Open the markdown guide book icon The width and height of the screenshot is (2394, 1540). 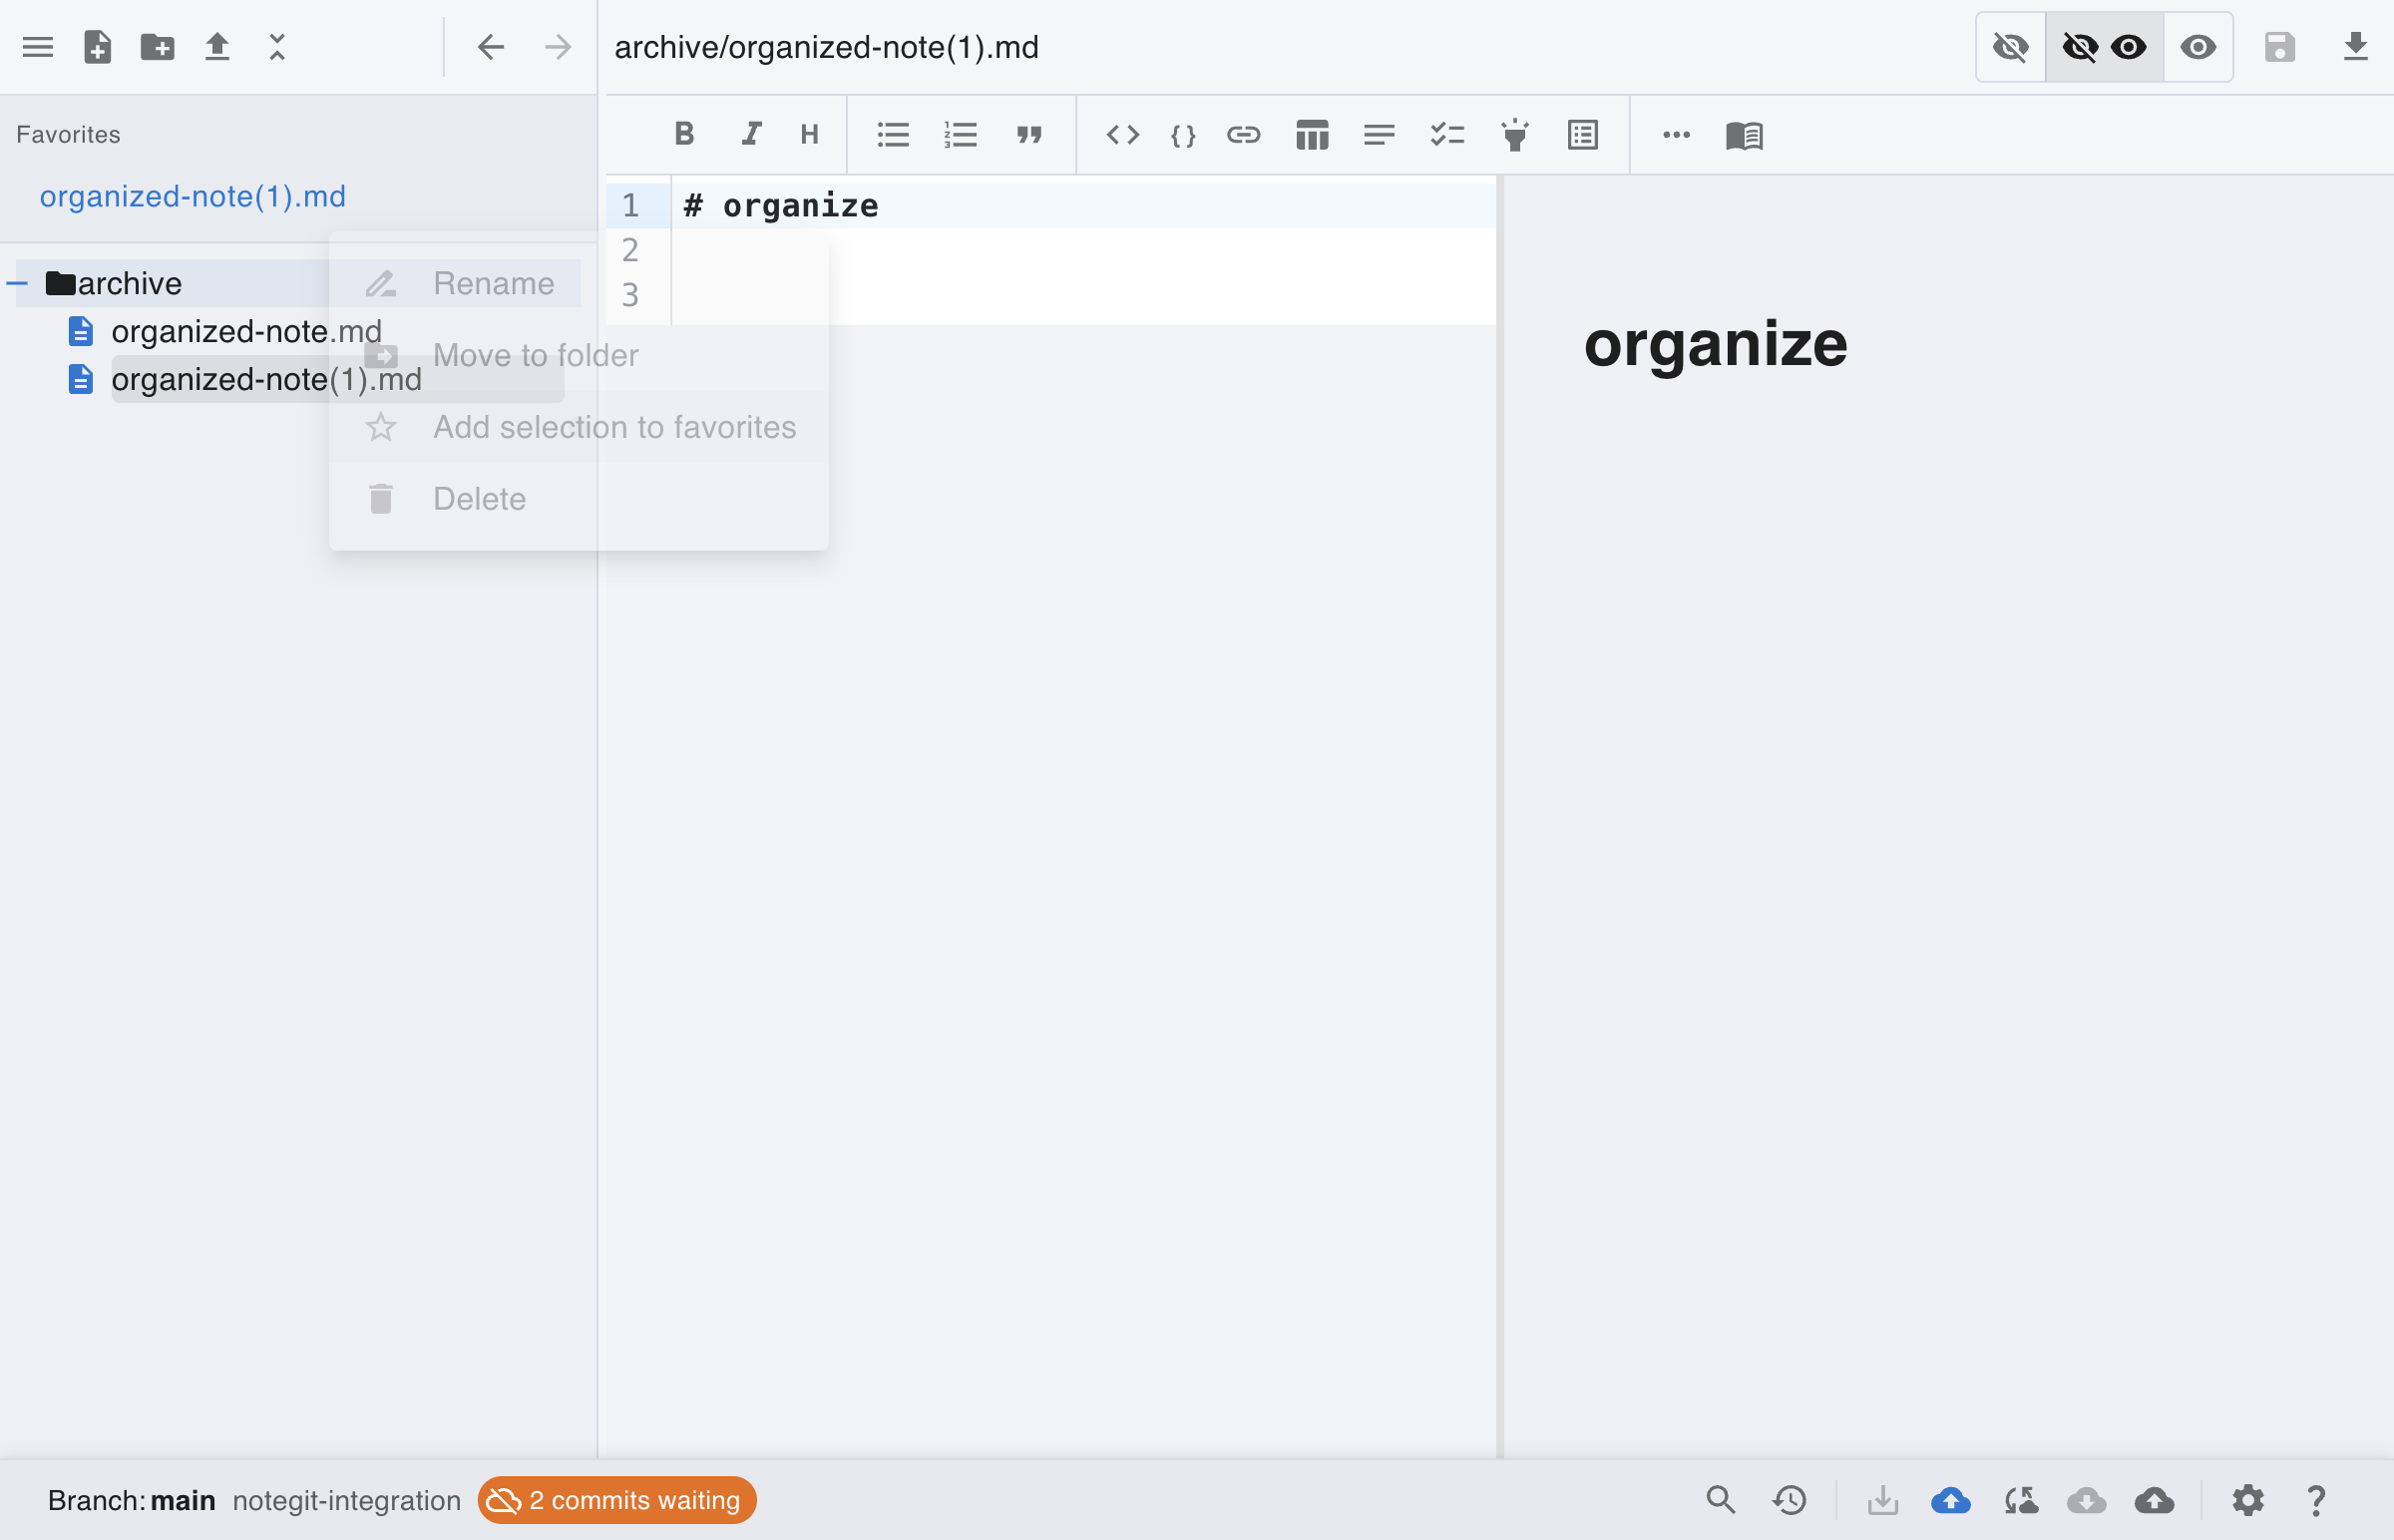(x=1744, y=135)
